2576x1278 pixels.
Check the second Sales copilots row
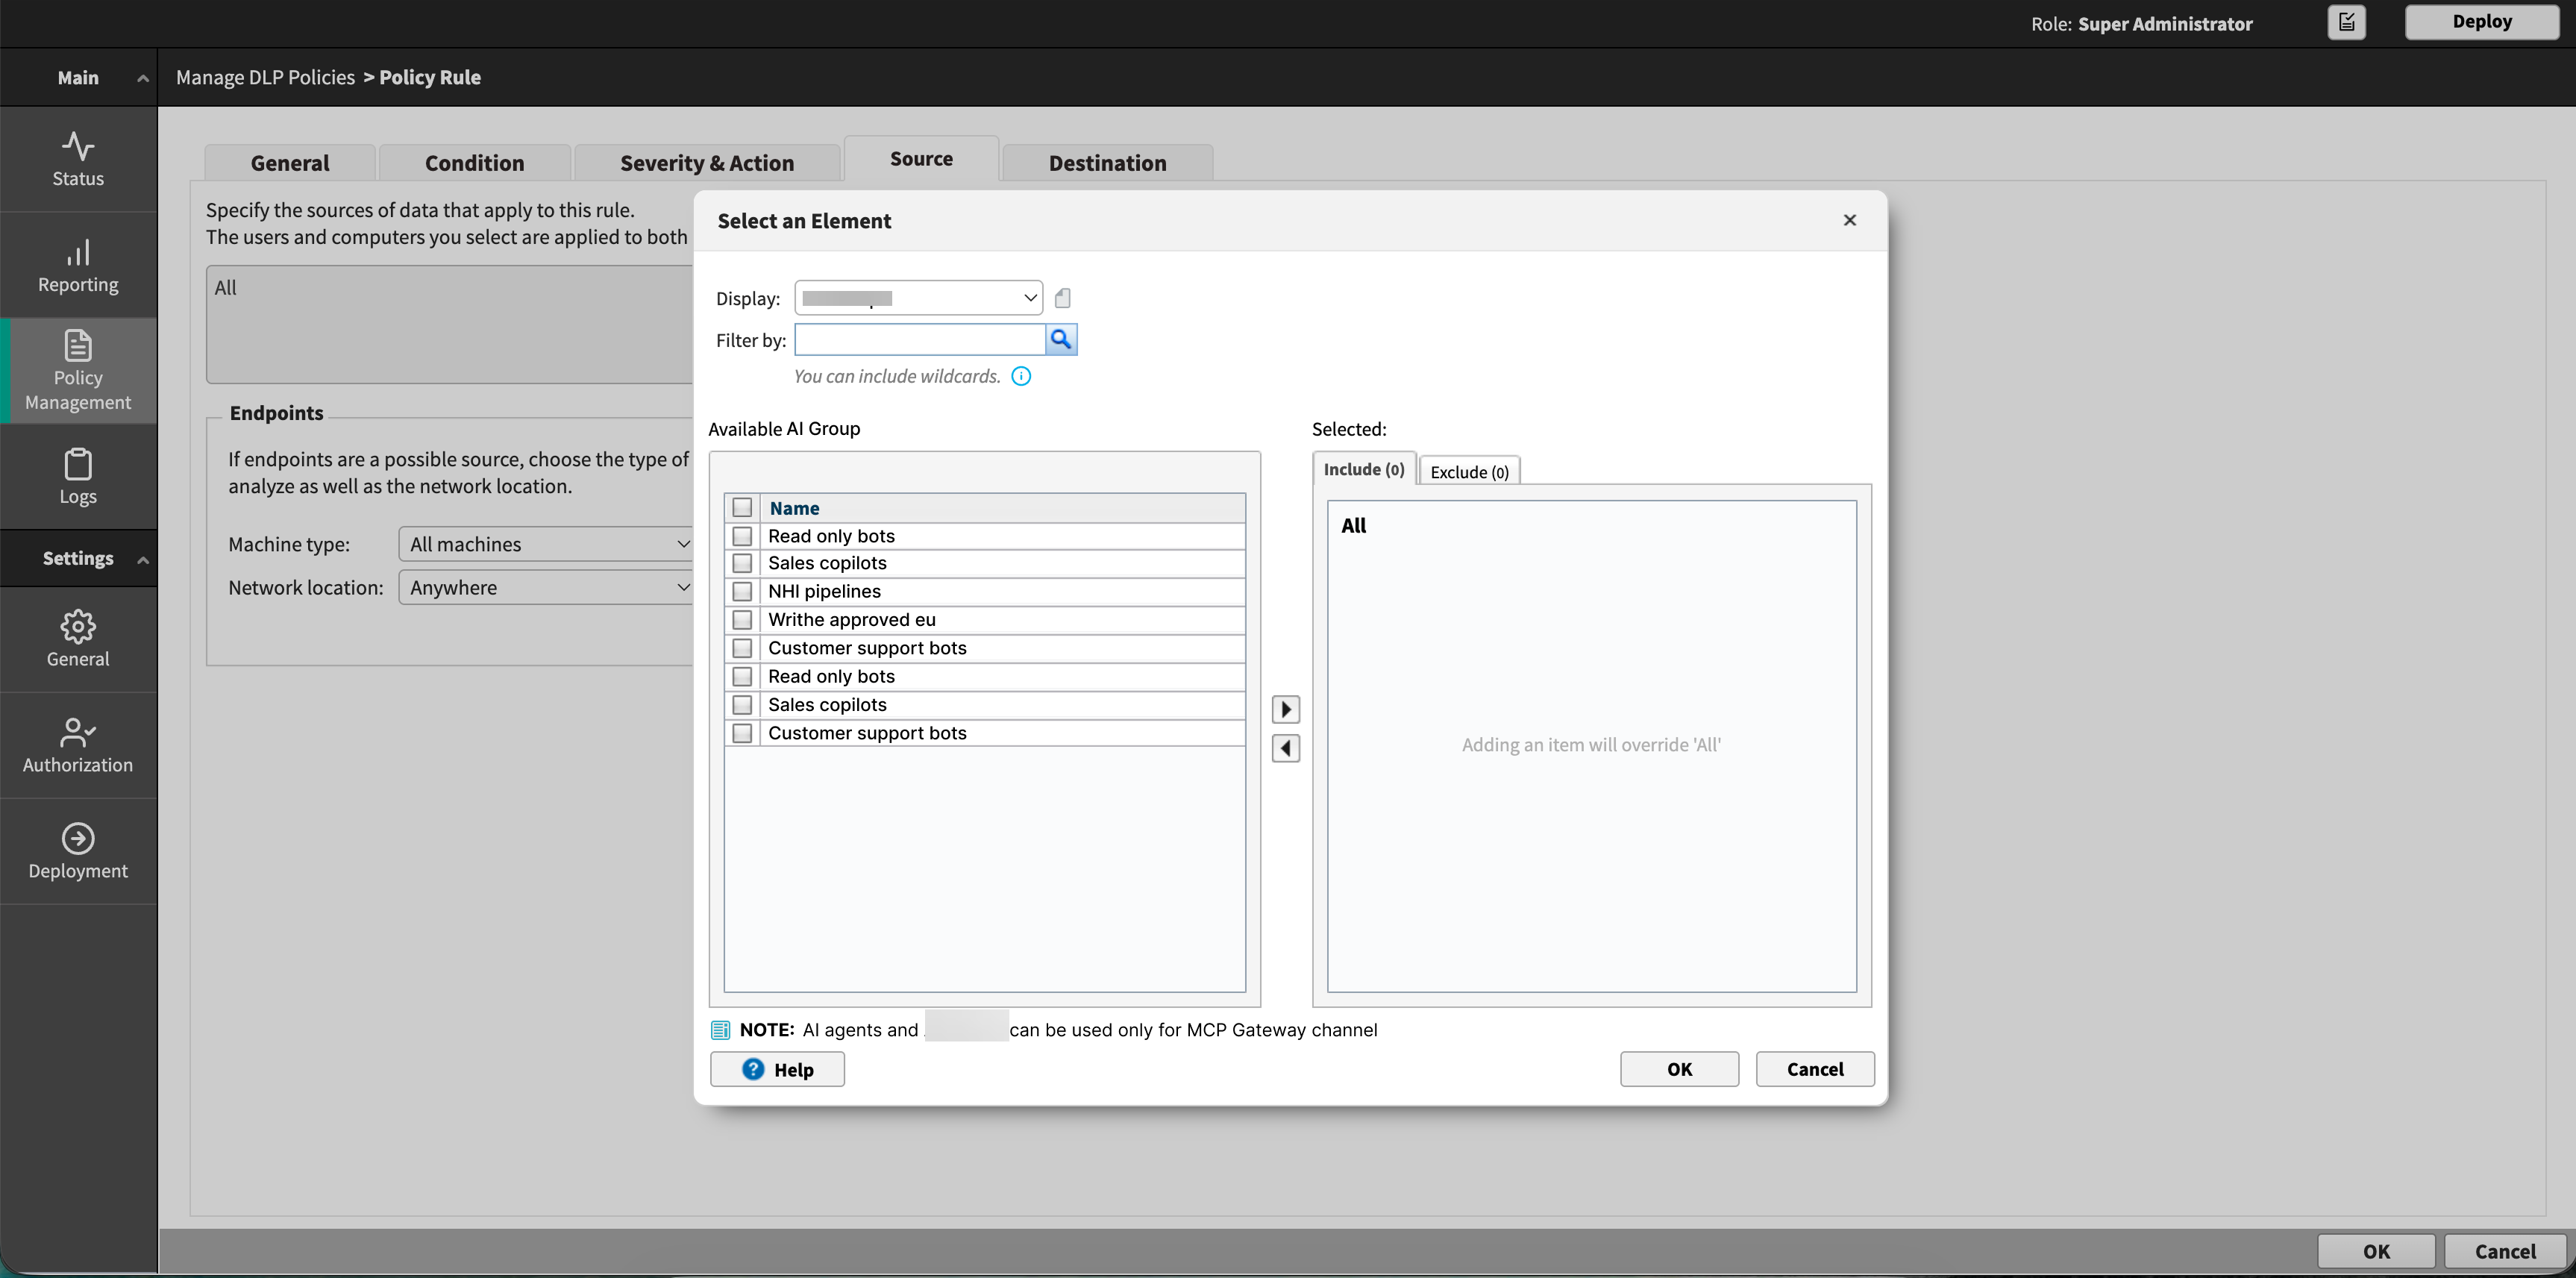click(742, 705)
